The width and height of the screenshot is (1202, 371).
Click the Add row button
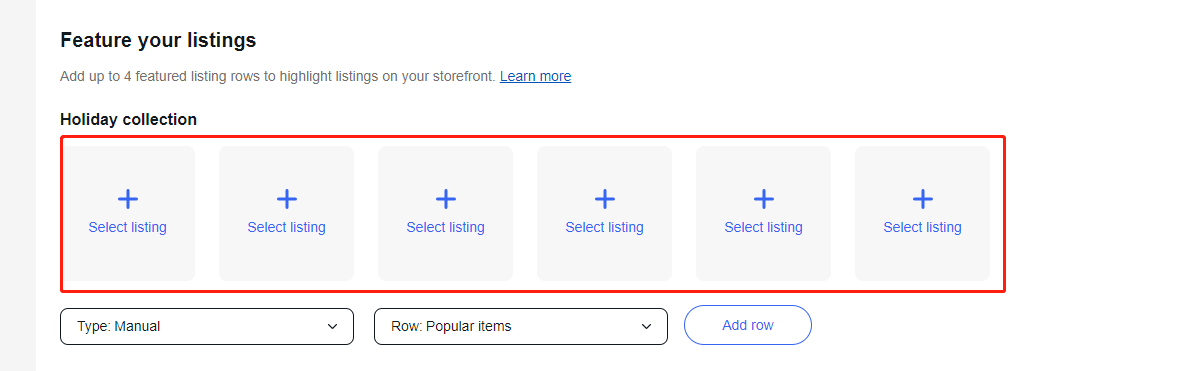(748, 325)
